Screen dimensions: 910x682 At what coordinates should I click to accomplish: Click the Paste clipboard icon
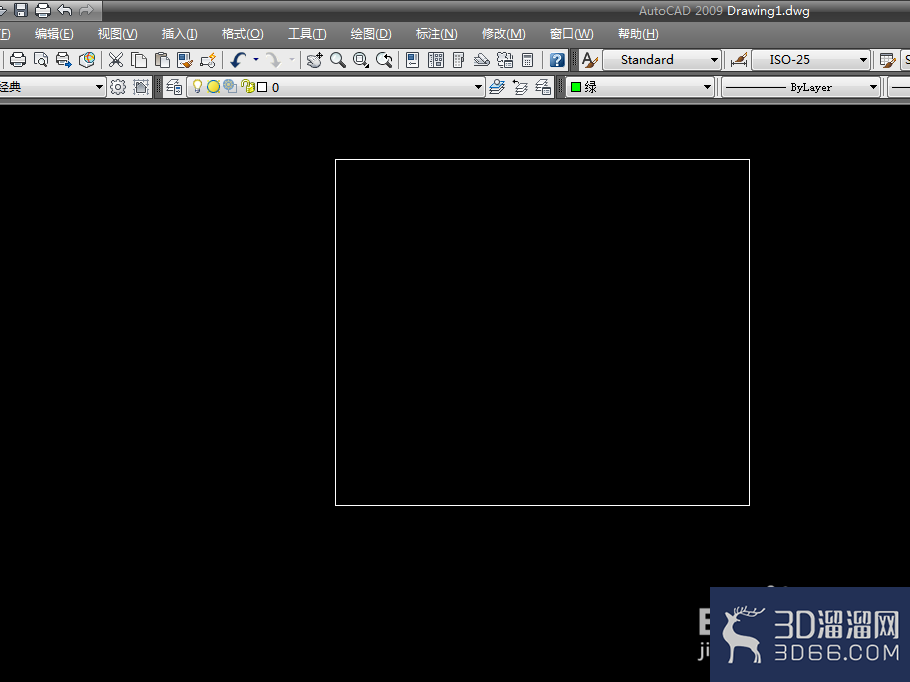[x=162, y=60]
